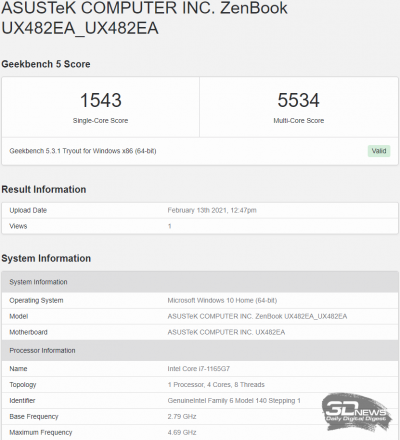Select the ZenBook UX482EA_UX482EA model value
The width and height of the screenshot is (400, 440).
pos(257,316)
